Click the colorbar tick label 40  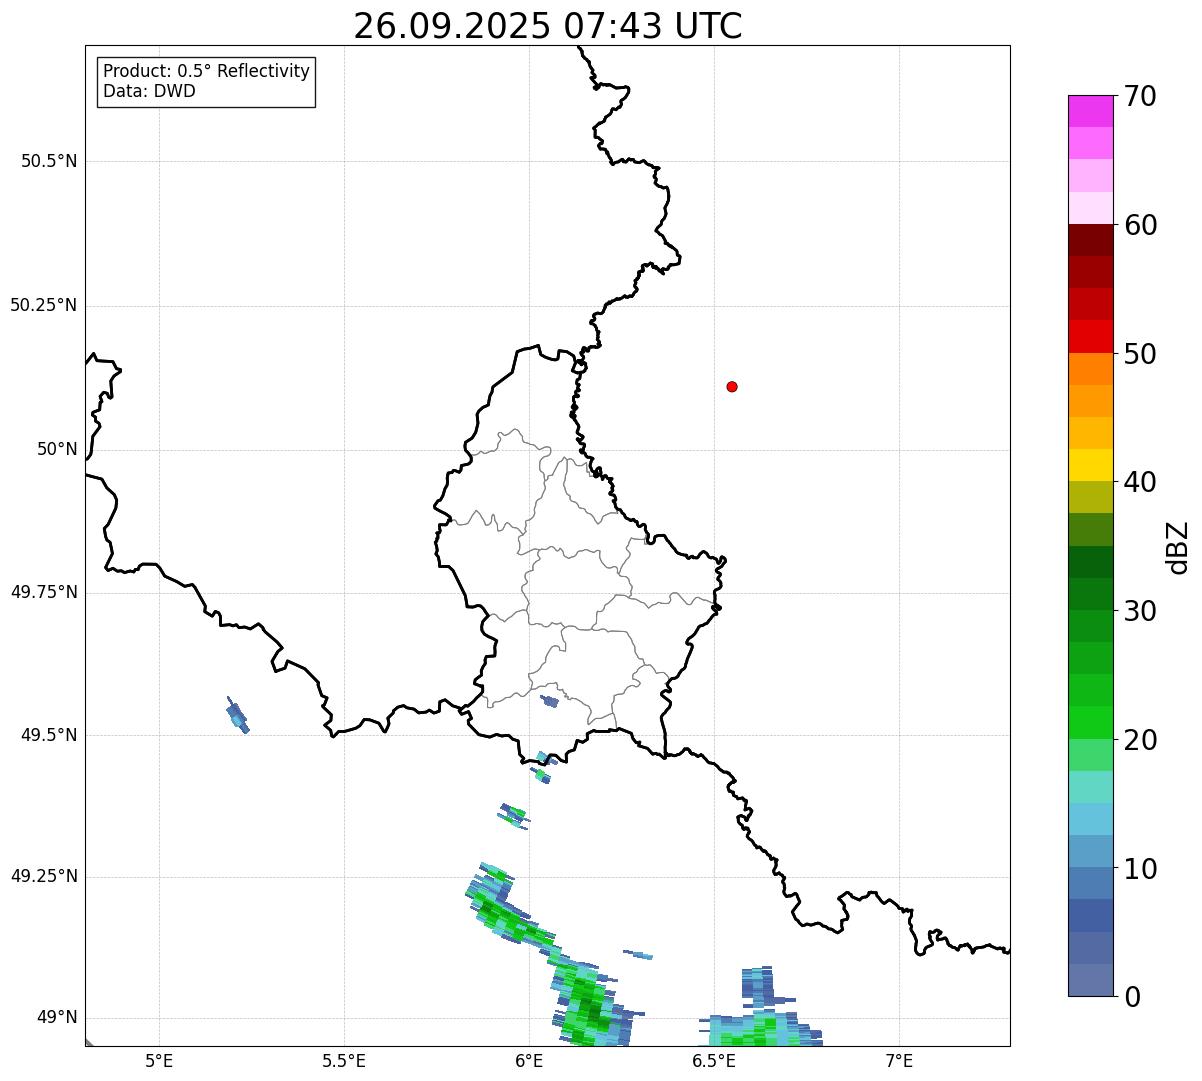[1141, 482]
